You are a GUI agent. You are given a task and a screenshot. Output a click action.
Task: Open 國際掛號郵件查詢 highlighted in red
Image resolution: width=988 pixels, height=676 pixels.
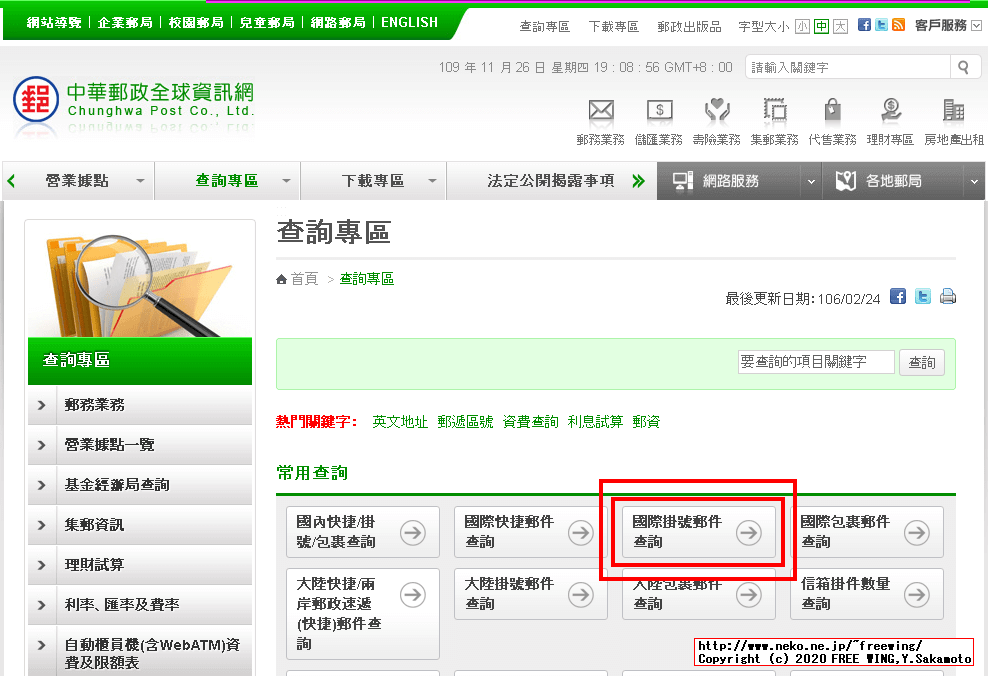pos(699,531)
